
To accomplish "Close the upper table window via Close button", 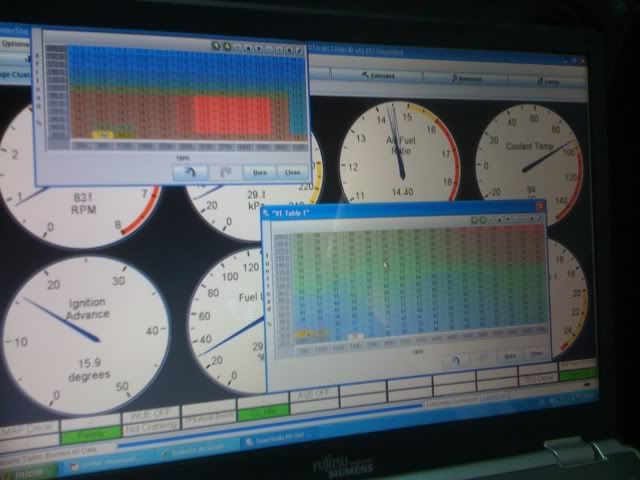I will point(292,173).
